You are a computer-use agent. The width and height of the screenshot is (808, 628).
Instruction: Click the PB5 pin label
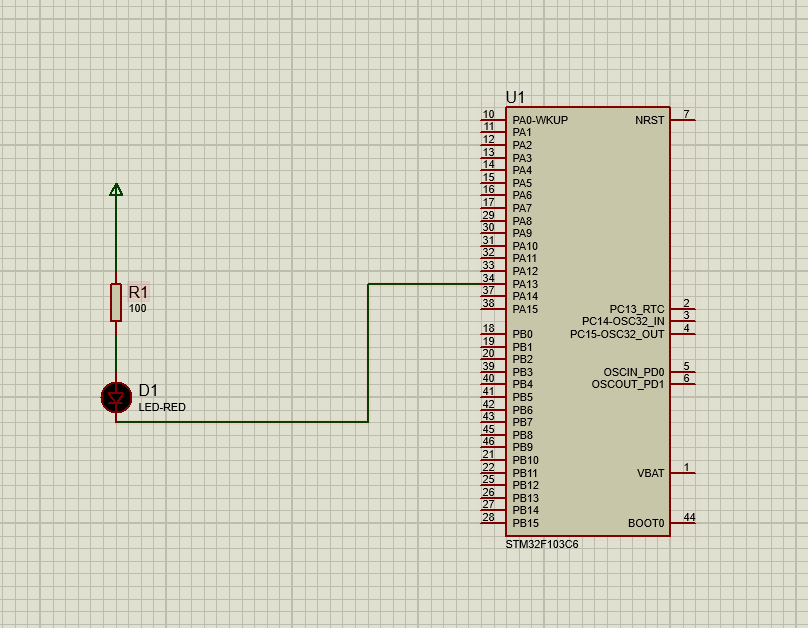click(523, 397)
